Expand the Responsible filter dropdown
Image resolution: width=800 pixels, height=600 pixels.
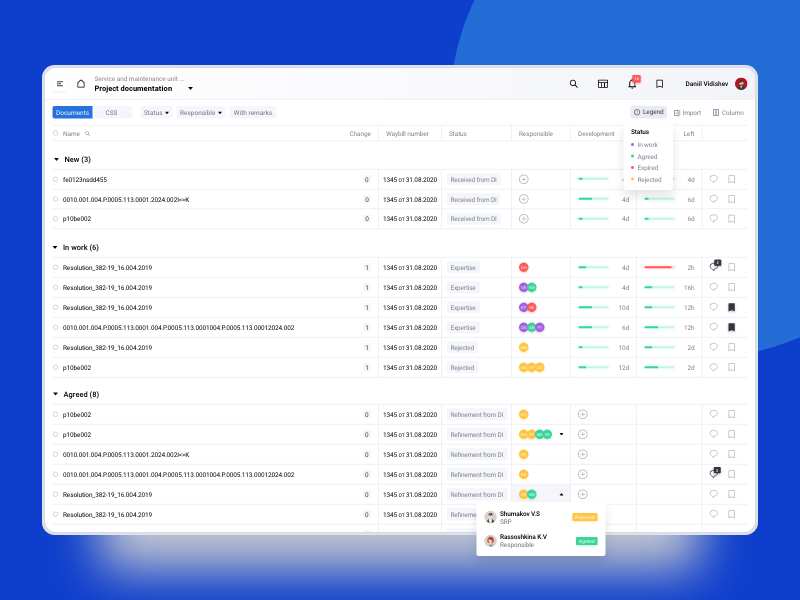(x=201, y=113)
